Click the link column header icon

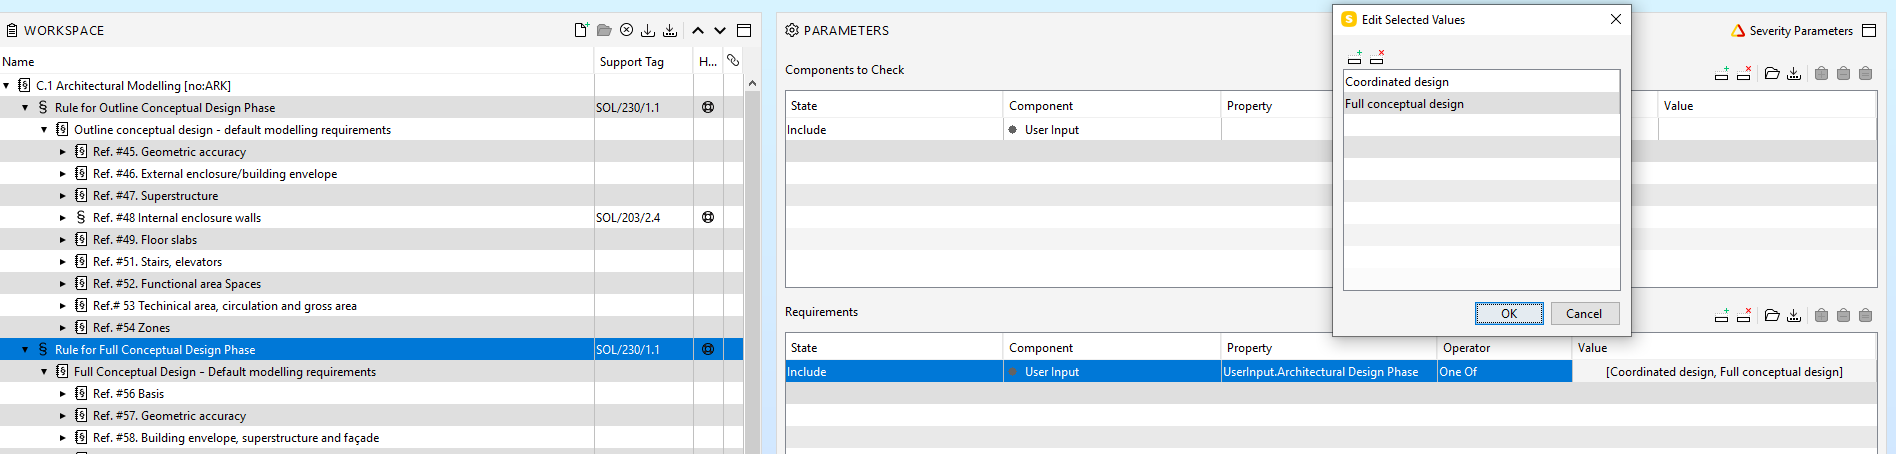[733, 61]
